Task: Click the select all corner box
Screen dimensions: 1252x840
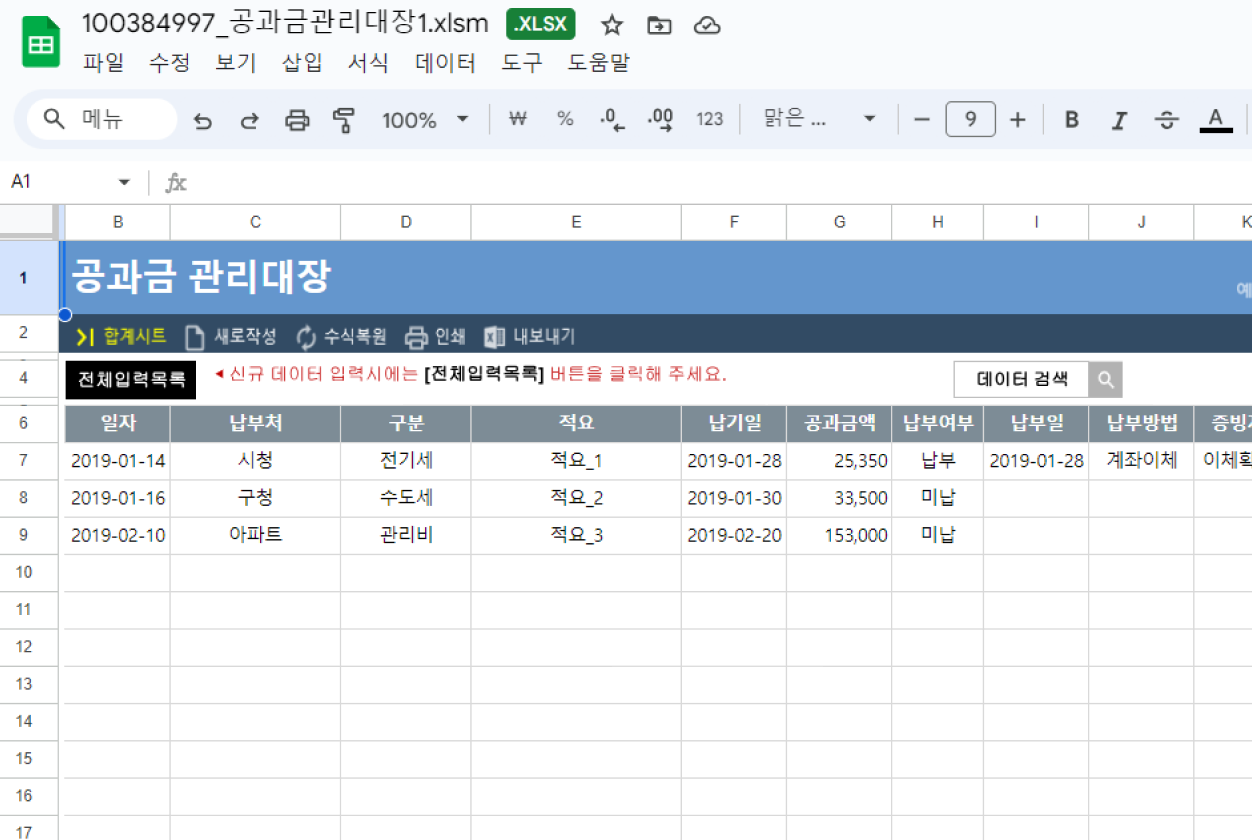Action: [x=28, y=222]
